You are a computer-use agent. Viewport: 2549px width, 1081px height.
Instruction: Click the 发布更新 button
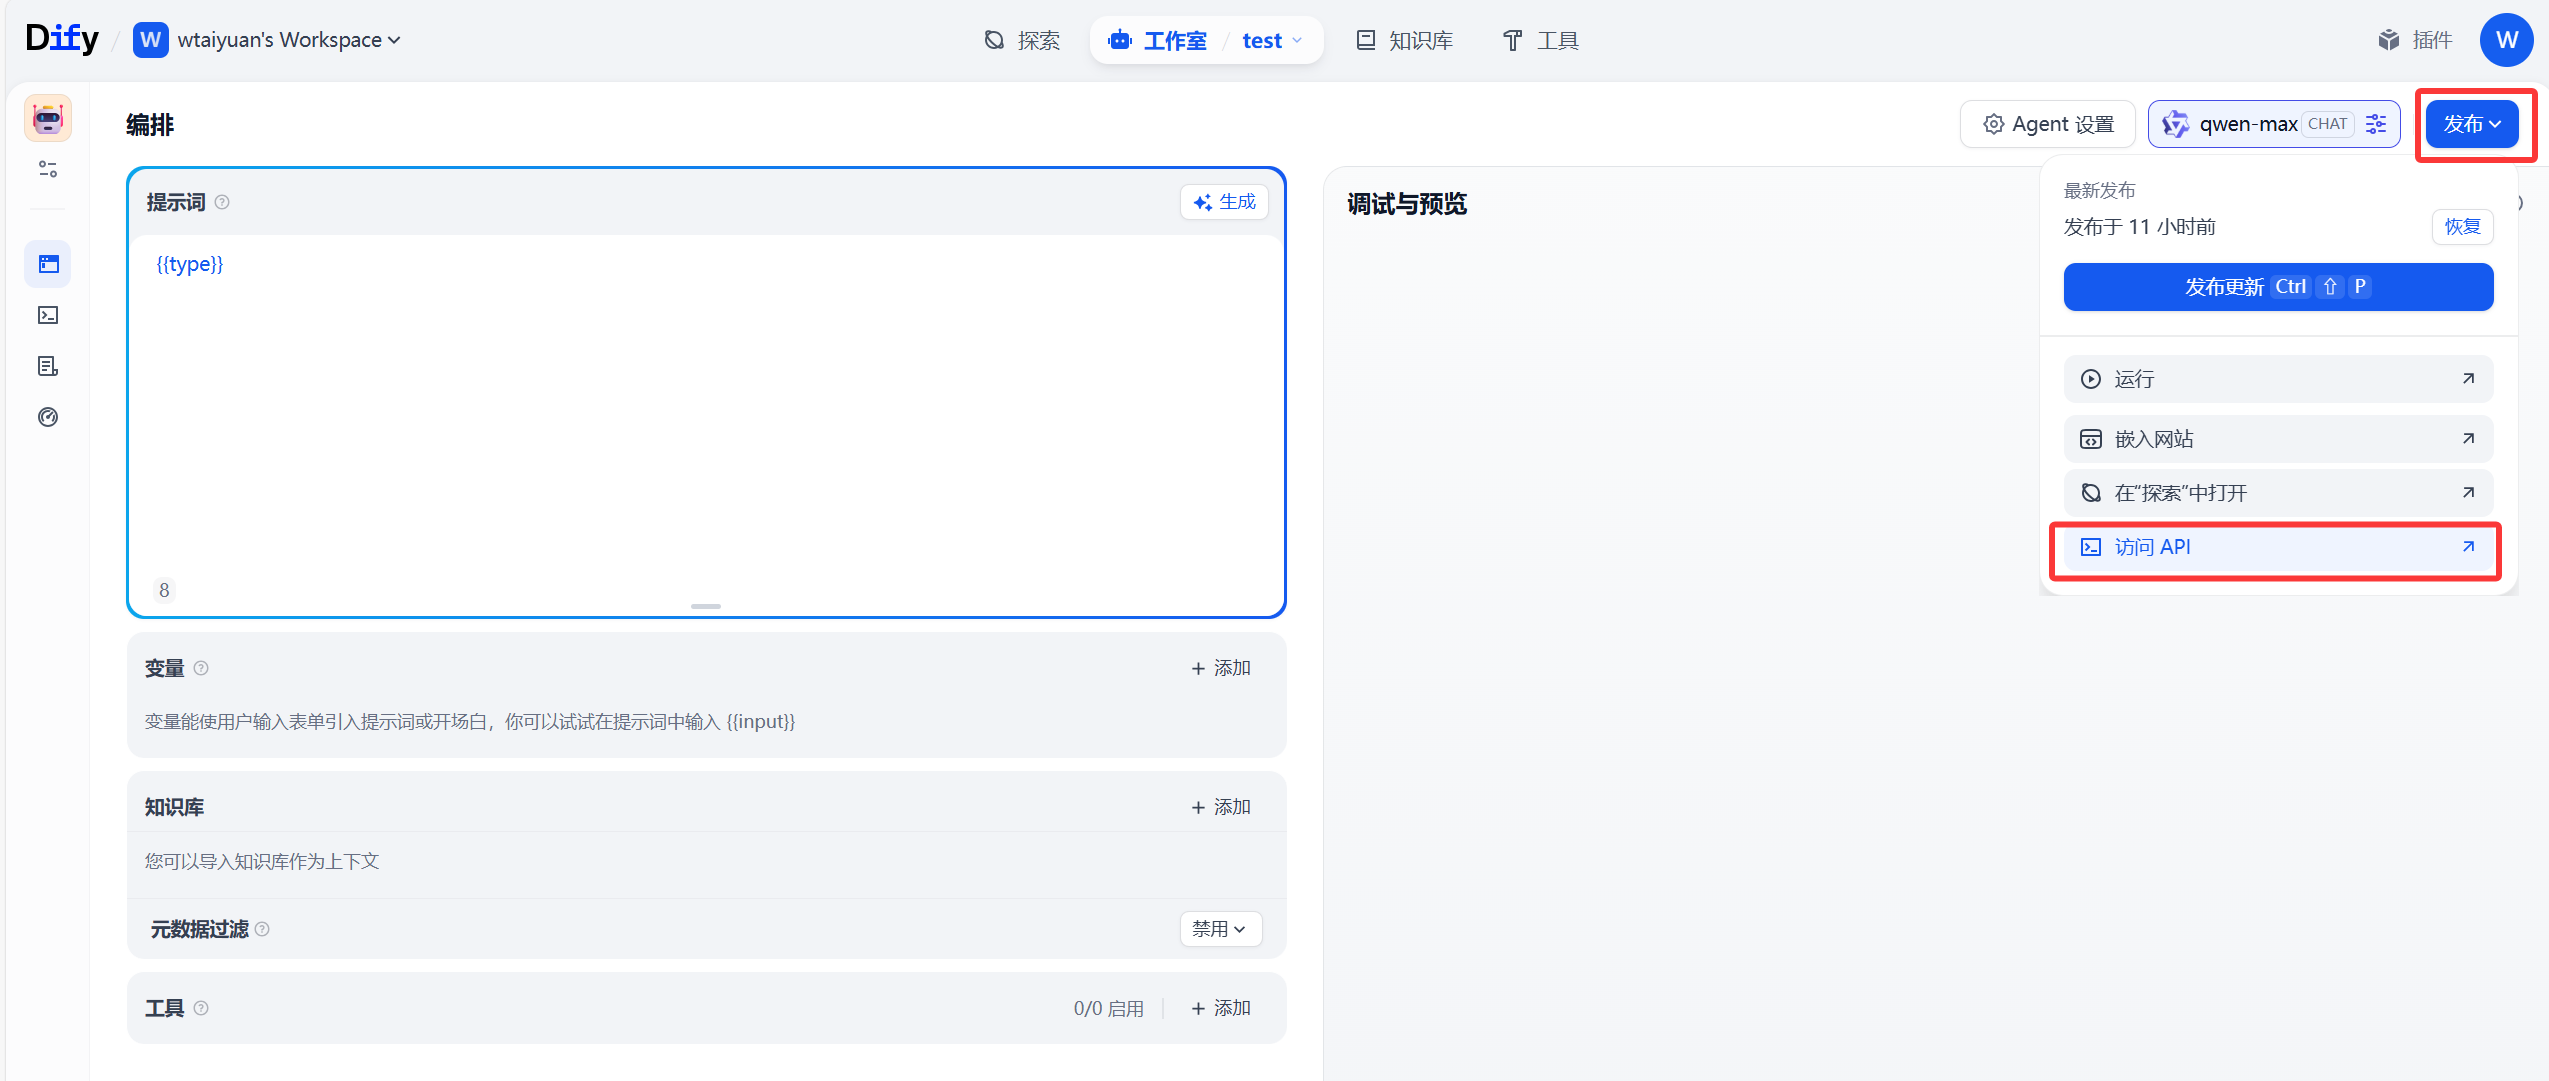(x=2277, y=287)
